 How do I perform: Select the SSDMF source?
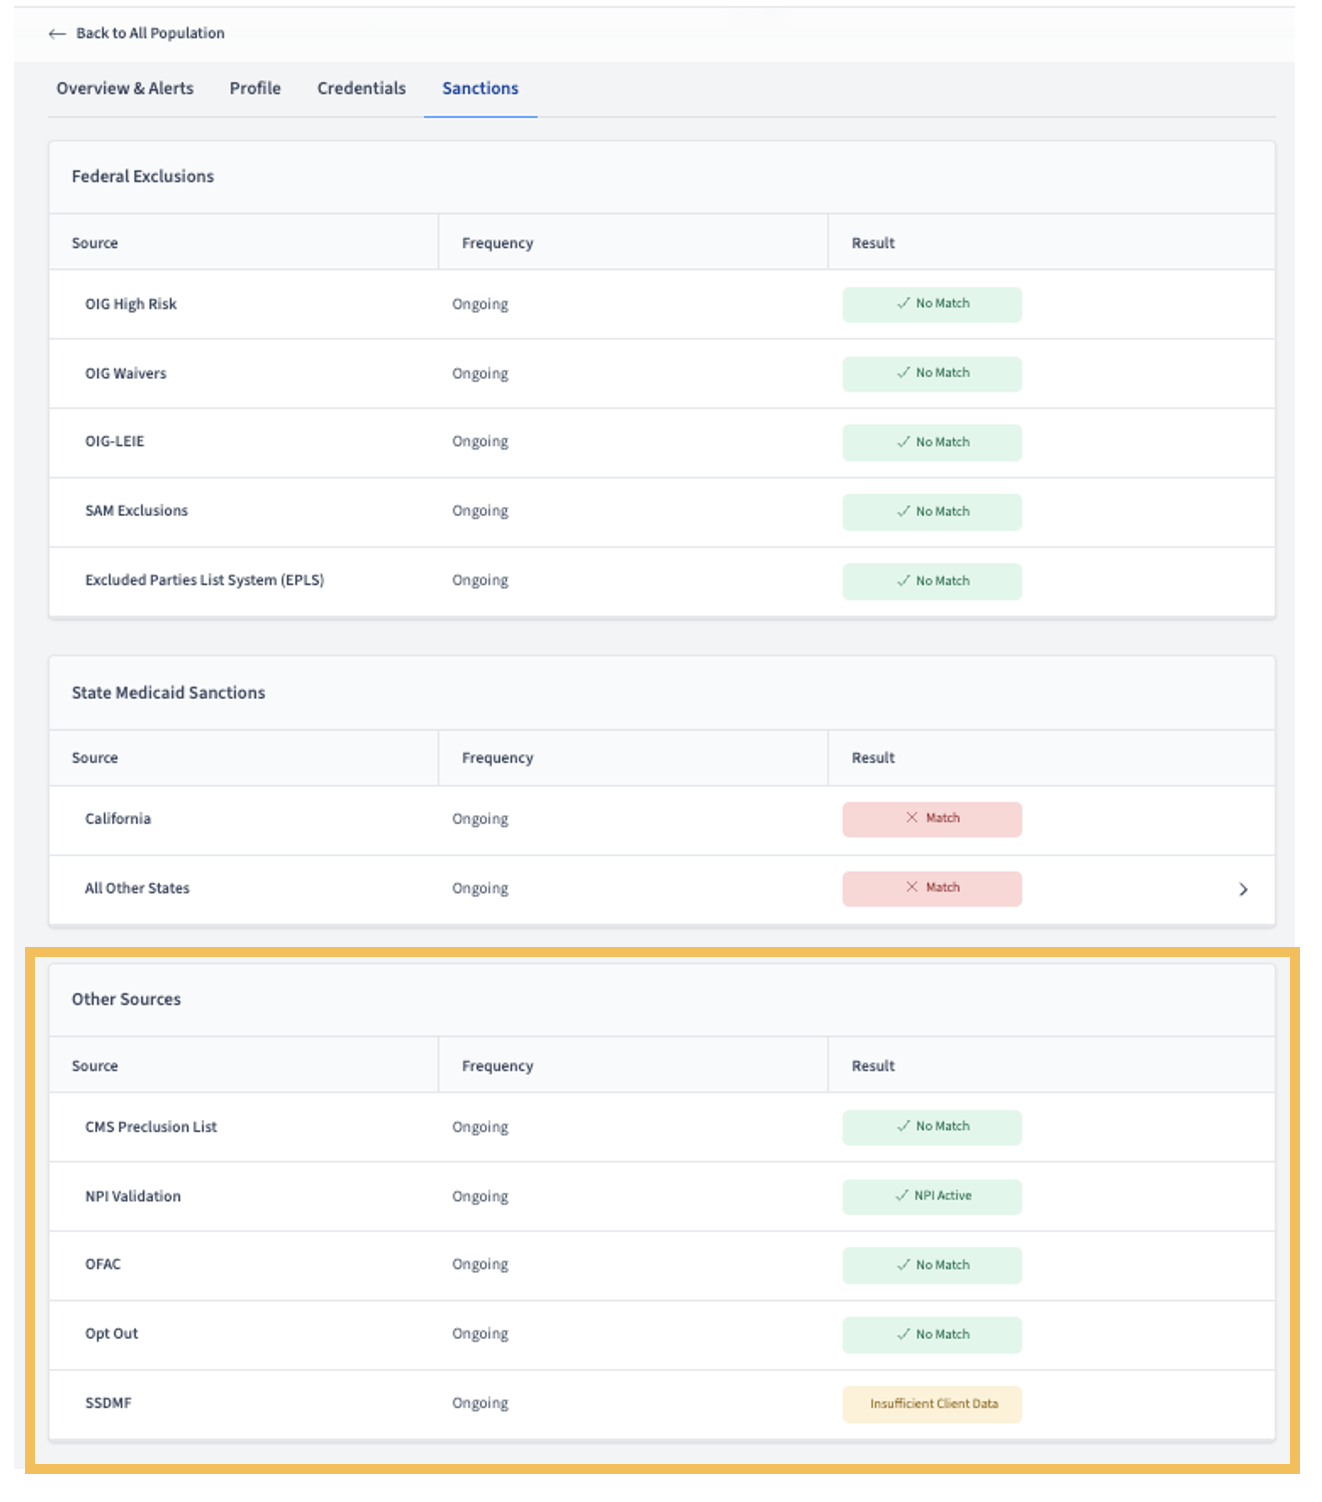108,1403
